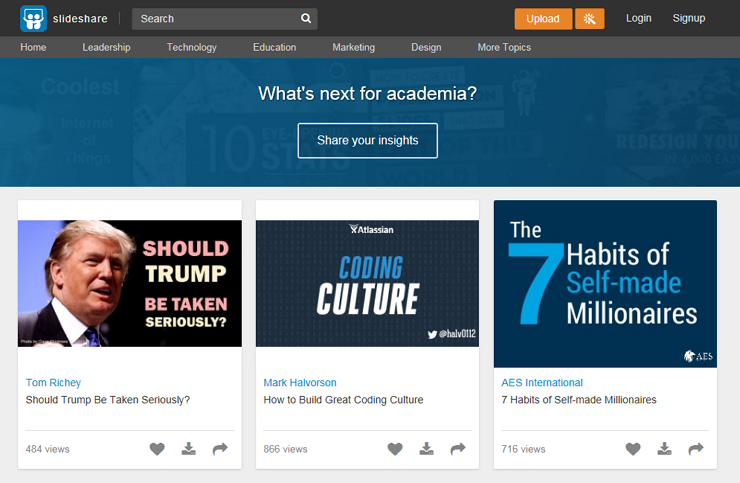Open the Should Trump Be Taken Seriously? title

[108, 400]
